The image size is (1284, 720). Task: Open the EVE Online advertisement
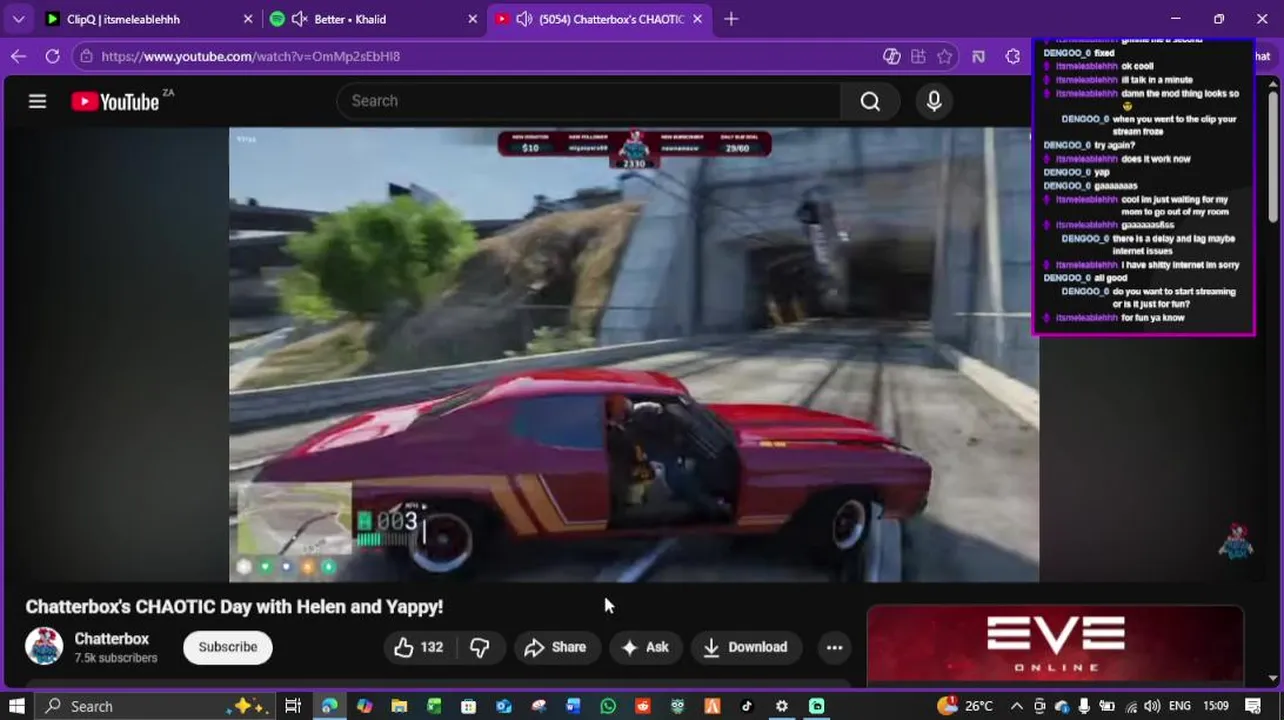coord(1055,645)
